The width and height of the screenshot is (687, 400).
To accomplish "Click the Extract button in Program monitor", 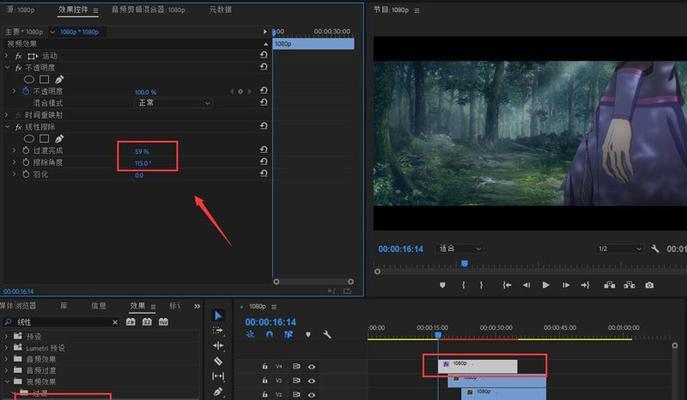I will [629, 285].
